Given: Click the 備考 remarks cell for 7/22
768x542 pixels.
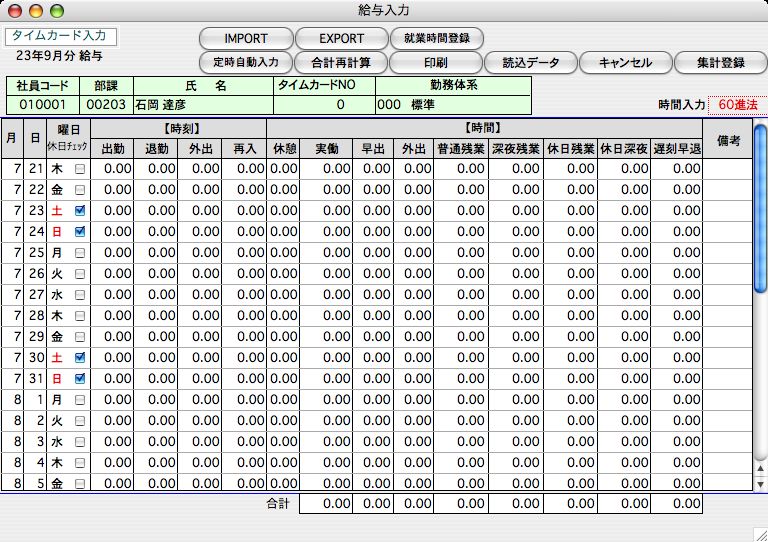Looking at the screenshot, I should (x=727, y=190).
